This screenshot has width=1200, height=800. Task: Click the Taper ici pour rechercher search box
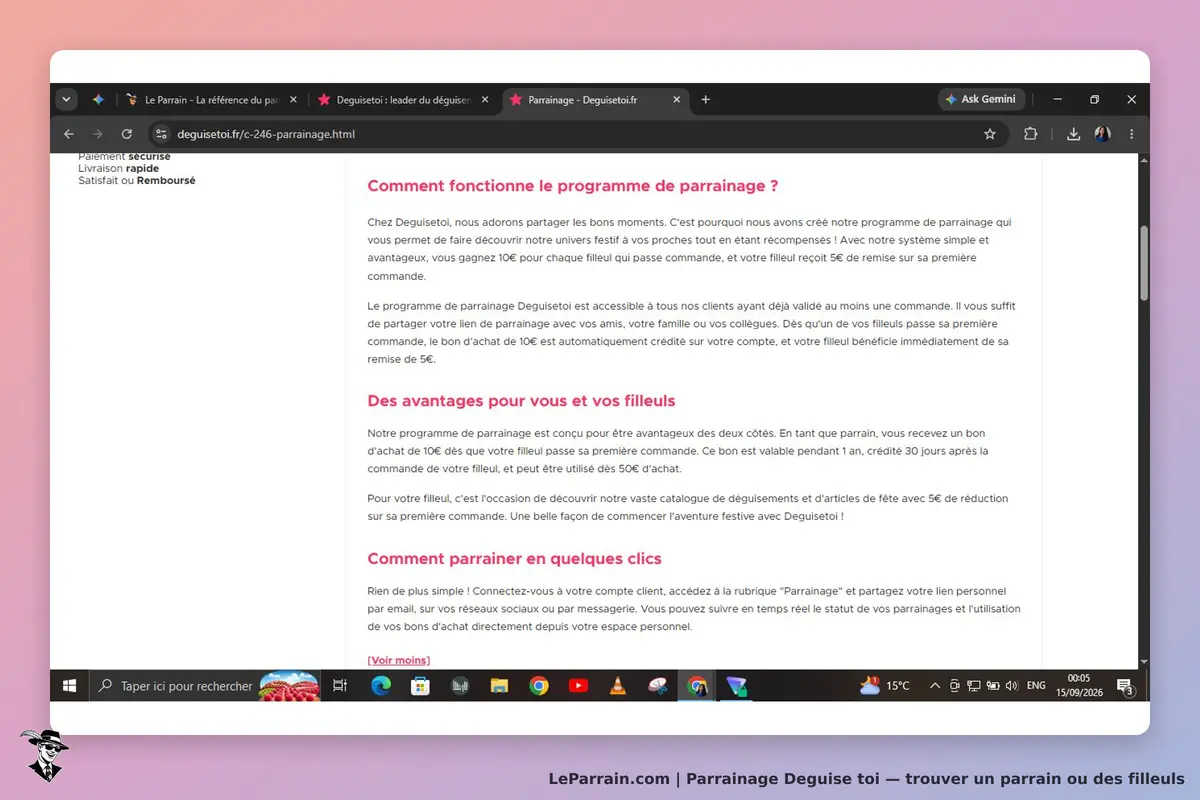point(205,686)
